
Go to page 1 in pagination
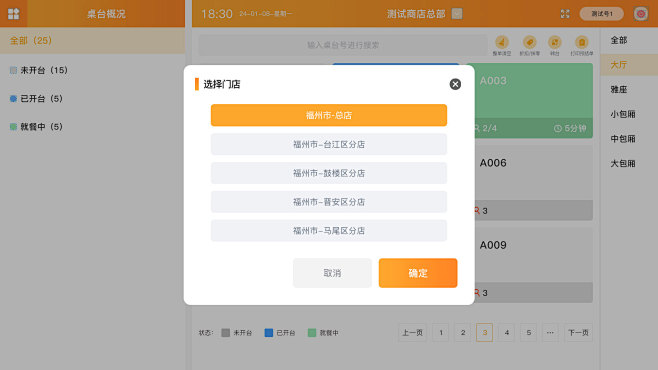(x=441, y=333)
